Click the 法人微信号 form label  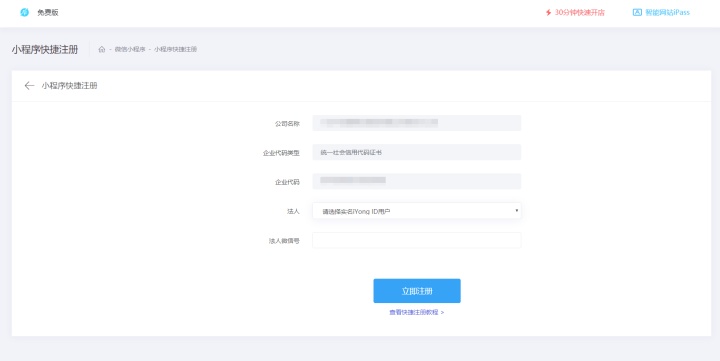284,241
